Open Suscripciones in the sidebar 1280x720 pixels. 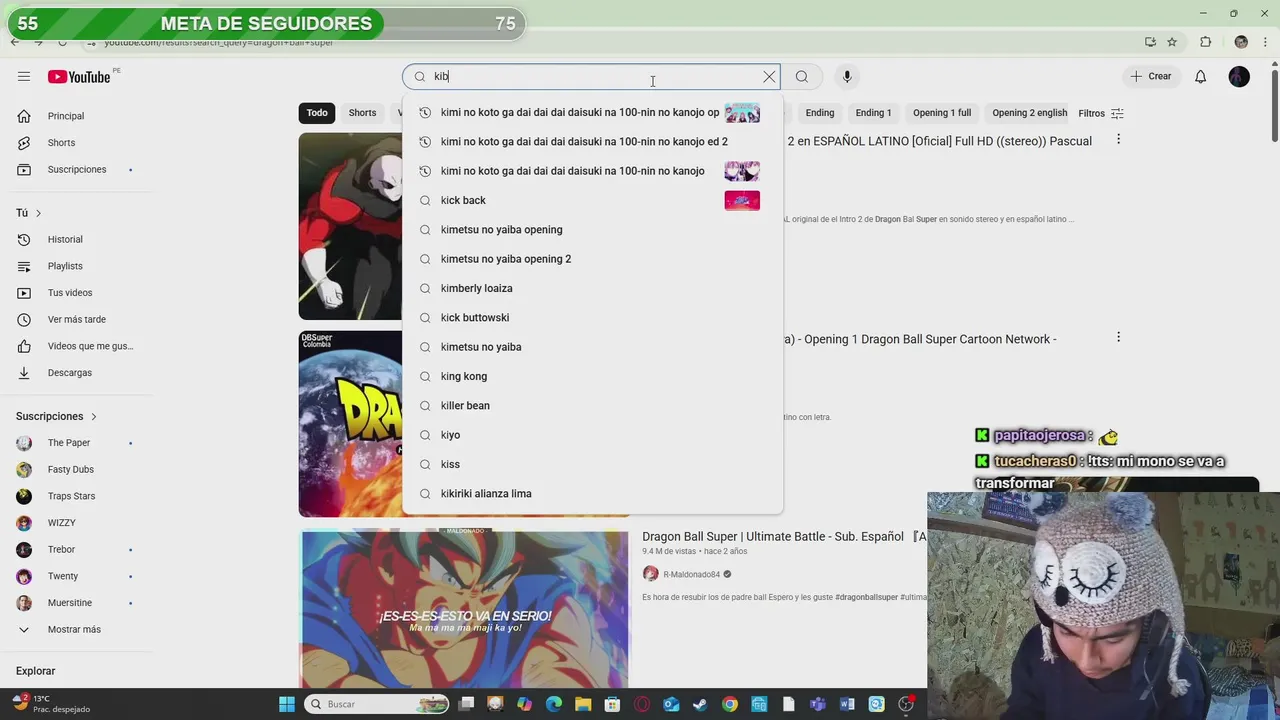point(76,170)
